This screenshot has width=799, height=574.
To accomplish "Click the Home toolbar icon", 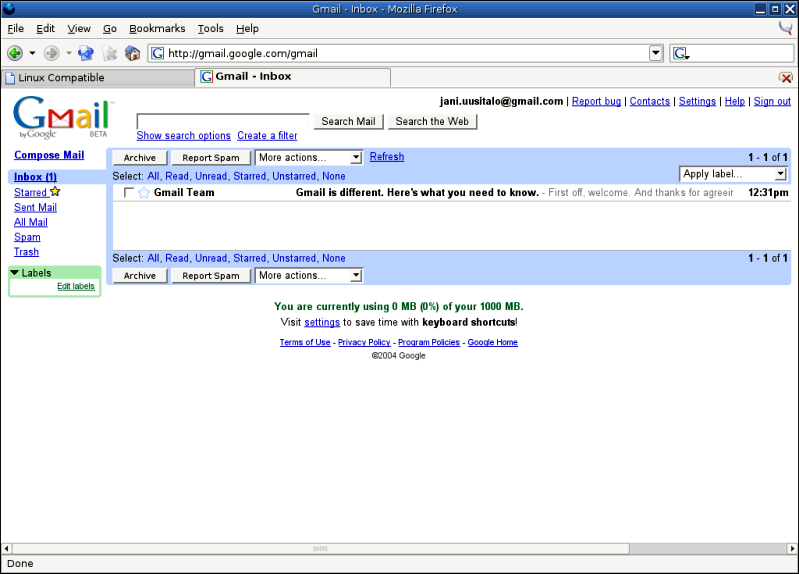I will click(132, 53).
